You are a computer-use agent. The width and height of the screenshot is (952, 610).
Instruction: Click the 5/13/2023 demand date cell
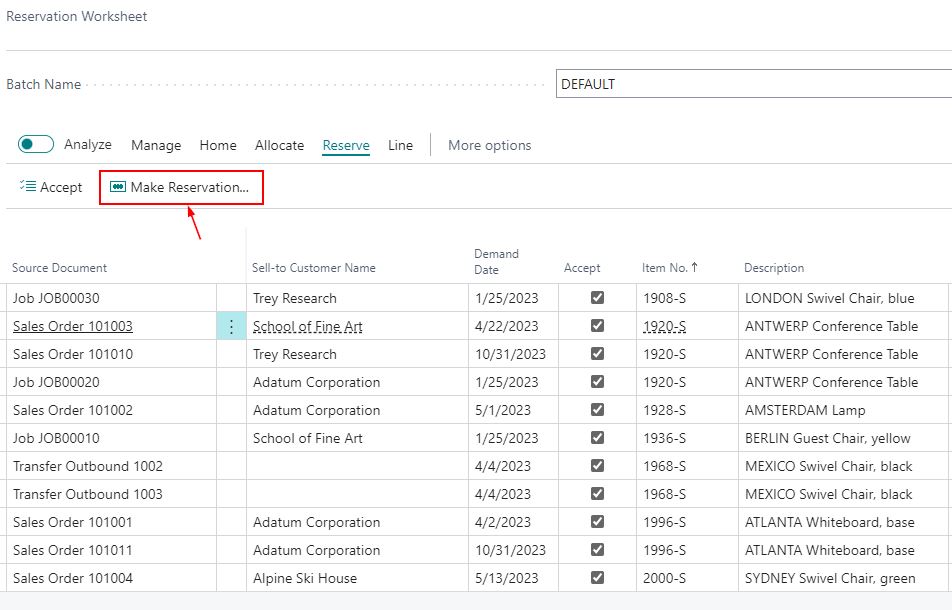tap(514, 577)
